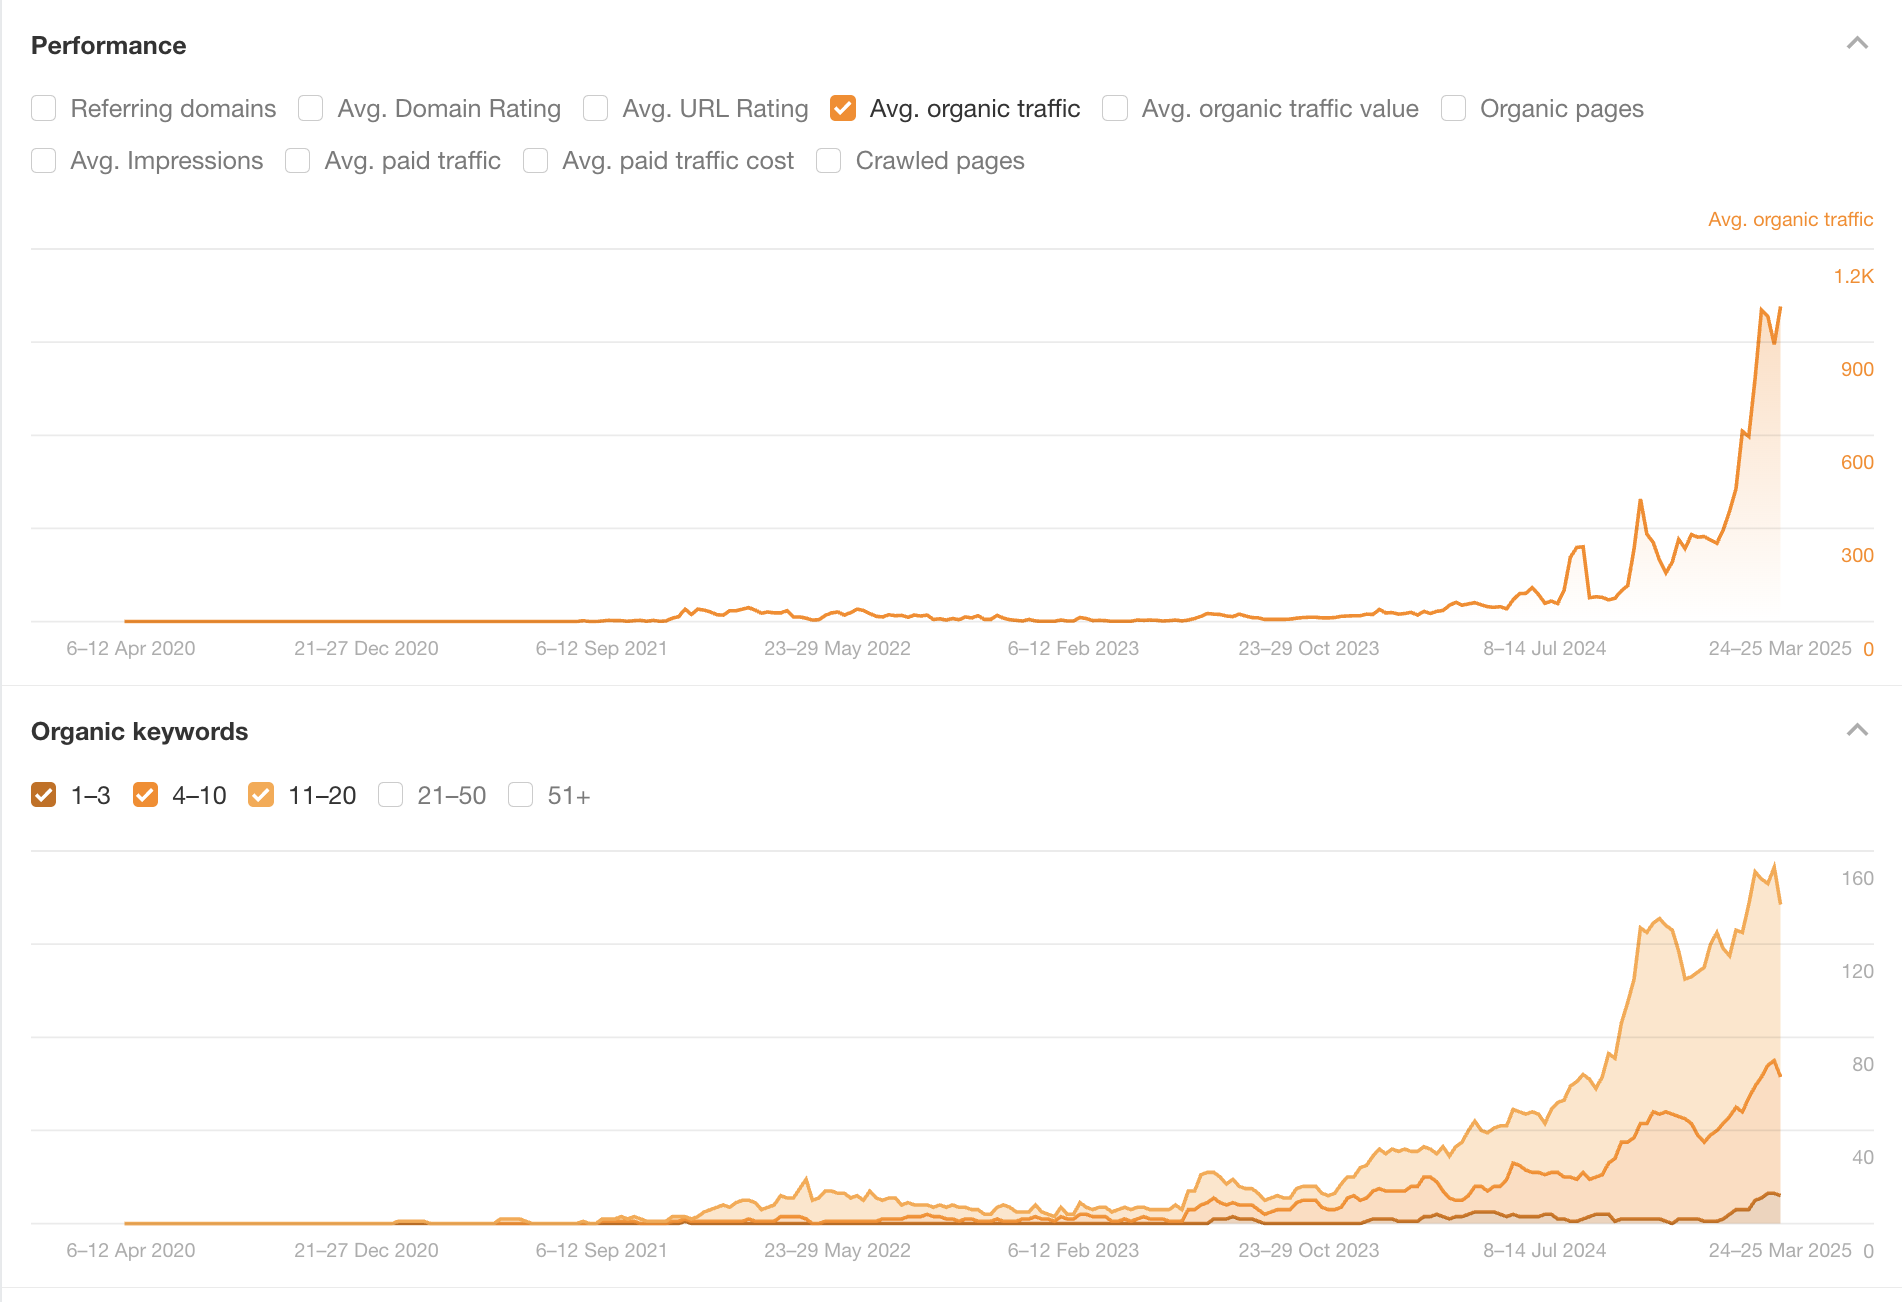Enable Avg. organic traffic value checkbox
This screenshot has width=1902, height=1302.
[x=1115, y=108]
